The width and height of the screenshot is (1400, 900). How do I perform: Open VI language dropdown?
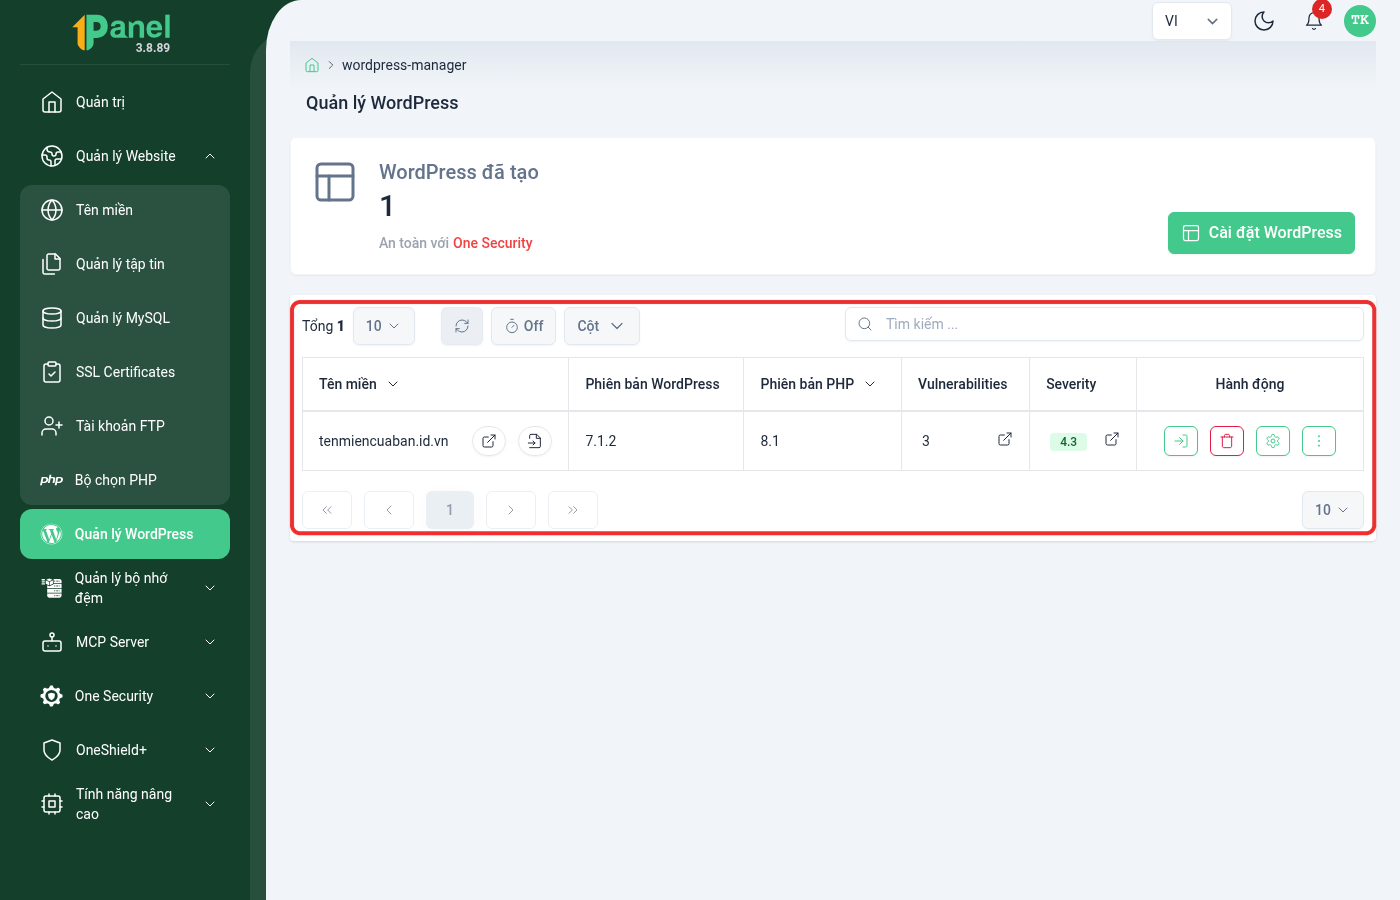1191,21
